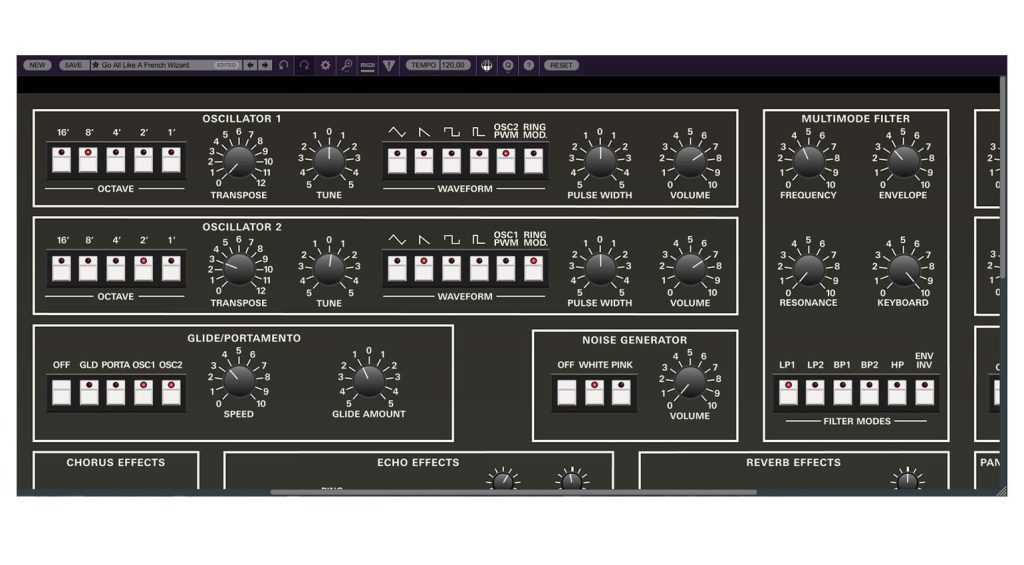Select BP1 filter mode
The width and height of the screenshot is (1024, 565).
[842, 393]
